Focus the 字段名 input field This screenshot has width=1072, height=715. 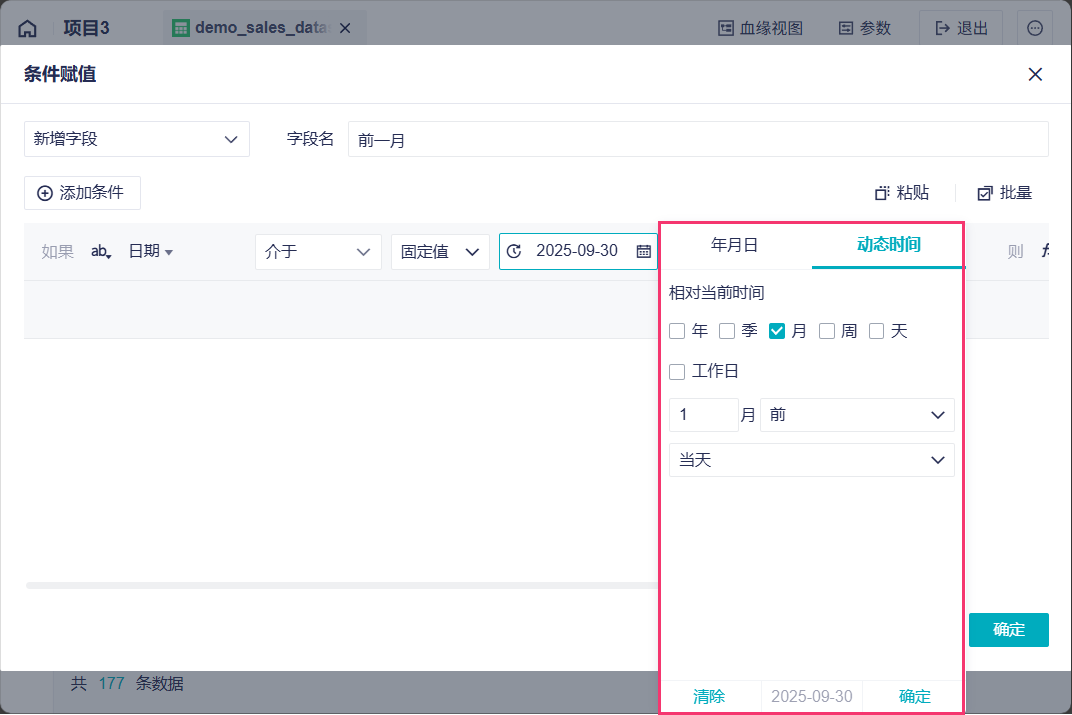coord(698,139)
